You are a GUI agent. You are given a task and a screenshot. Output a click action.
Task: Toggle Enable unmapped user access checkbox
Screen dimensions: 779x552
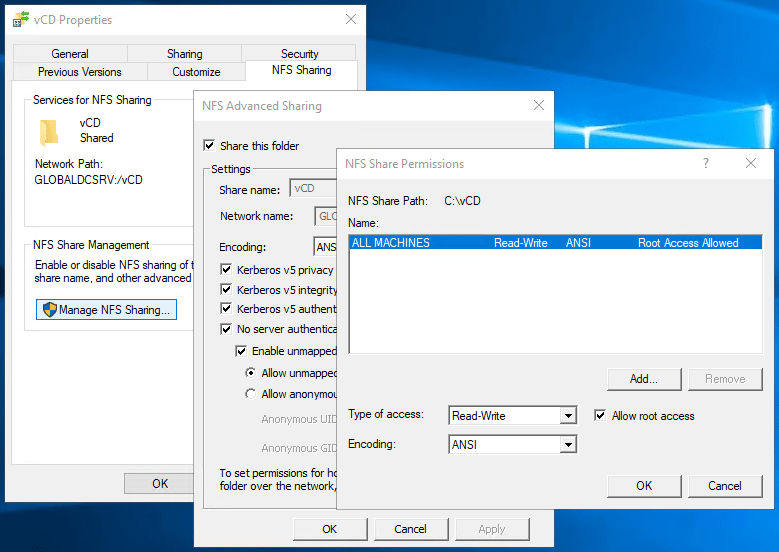coord(241,351)
